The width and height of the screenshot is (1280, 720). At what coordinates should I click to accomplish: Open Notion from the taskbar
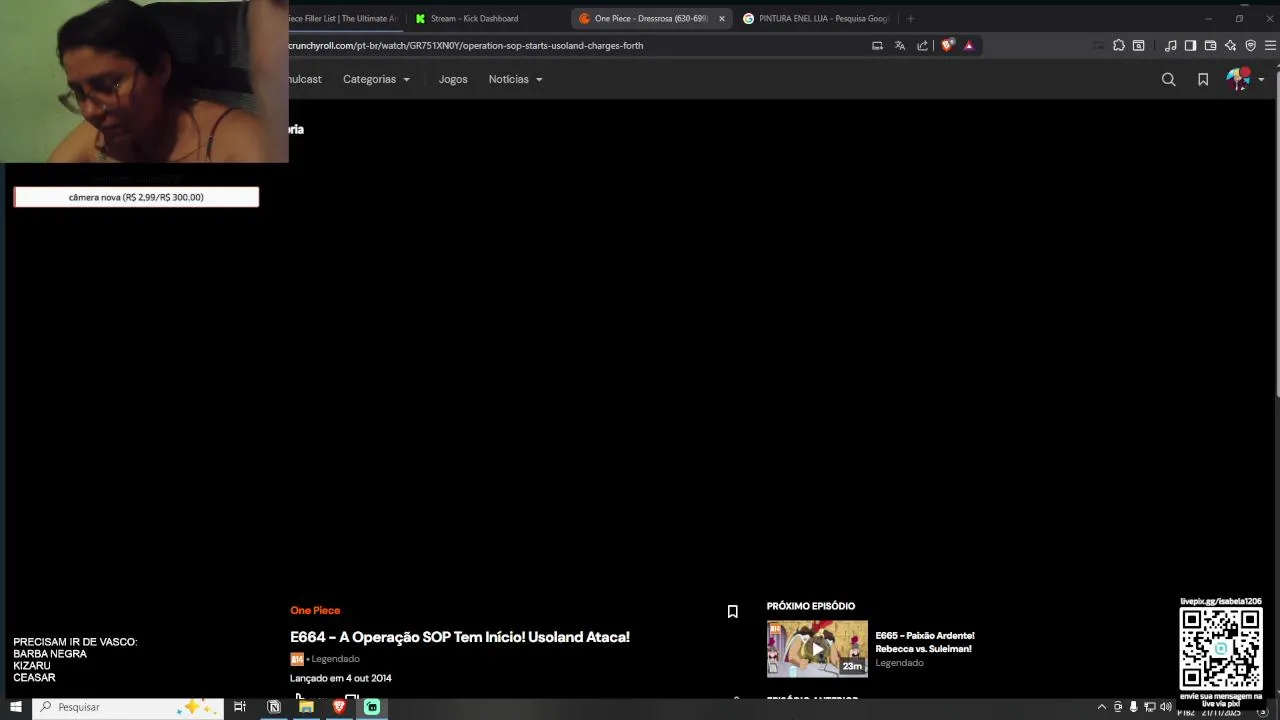274,707
